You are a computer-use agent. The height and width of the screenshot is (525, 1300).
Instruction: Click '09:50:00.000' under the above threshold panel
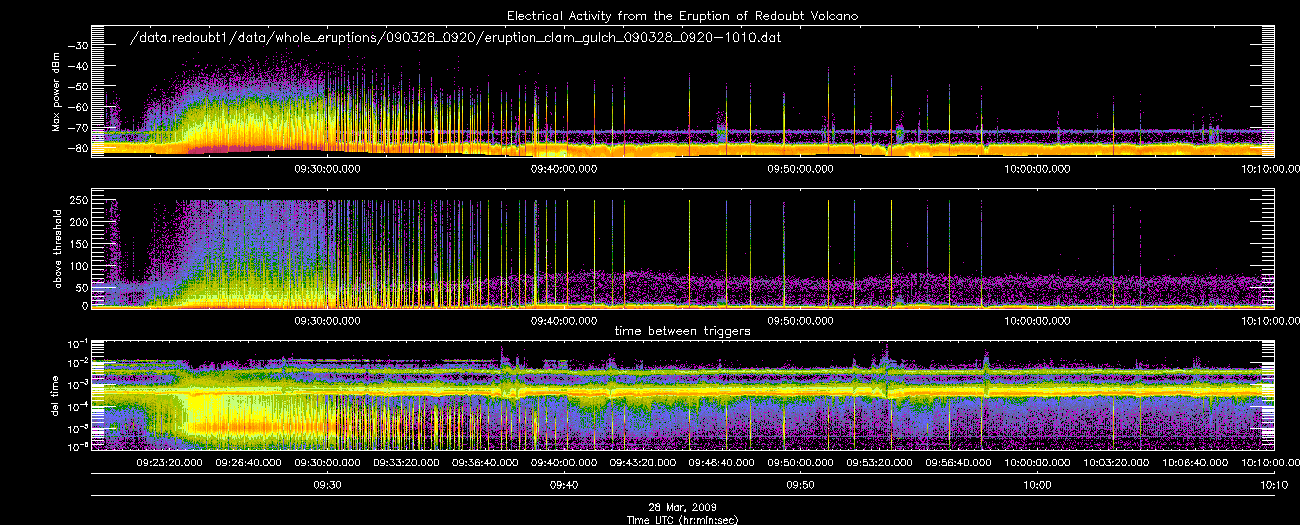(801, 321)
